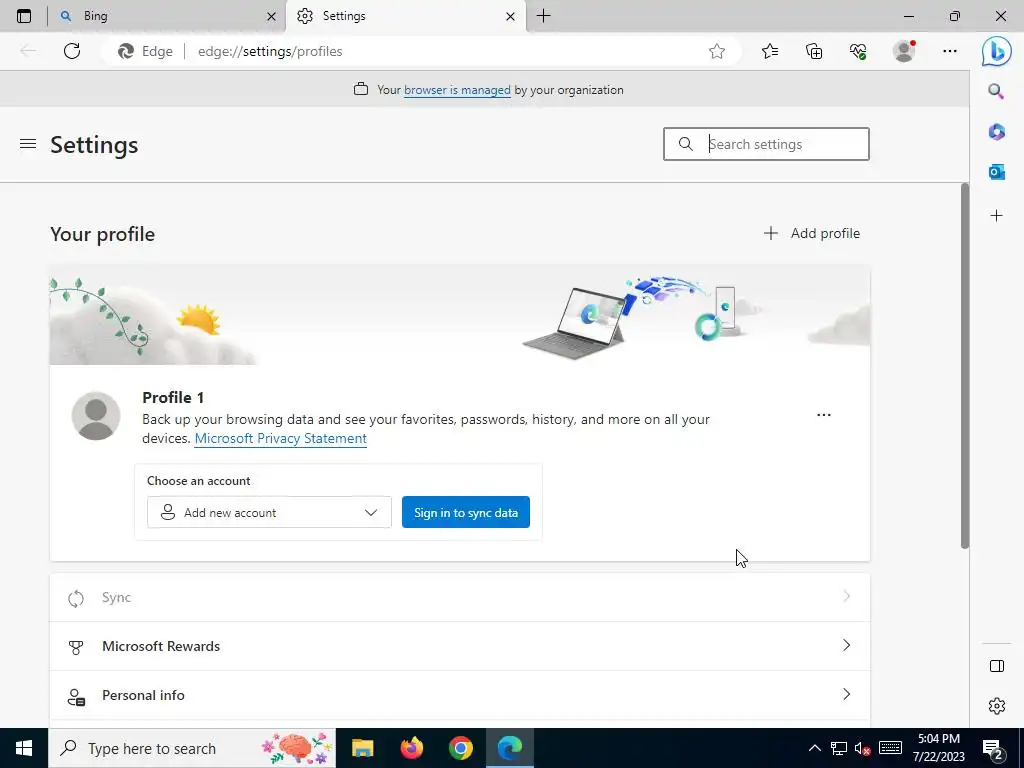Click the settings page vertical scrollbar
The height and width of the screenshot is (768, 1024).
point(965,366)
